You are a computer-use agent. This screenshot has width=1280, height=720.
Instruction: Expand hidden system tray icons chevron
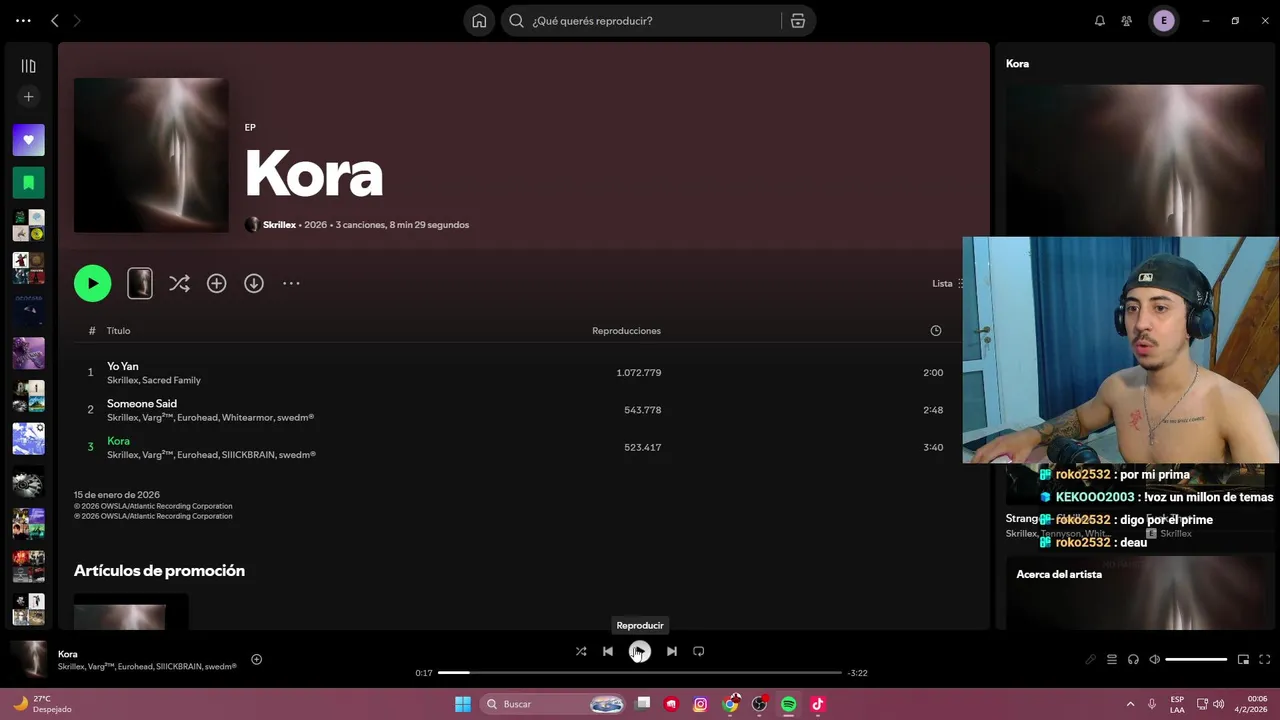[x=1130, y=704]
